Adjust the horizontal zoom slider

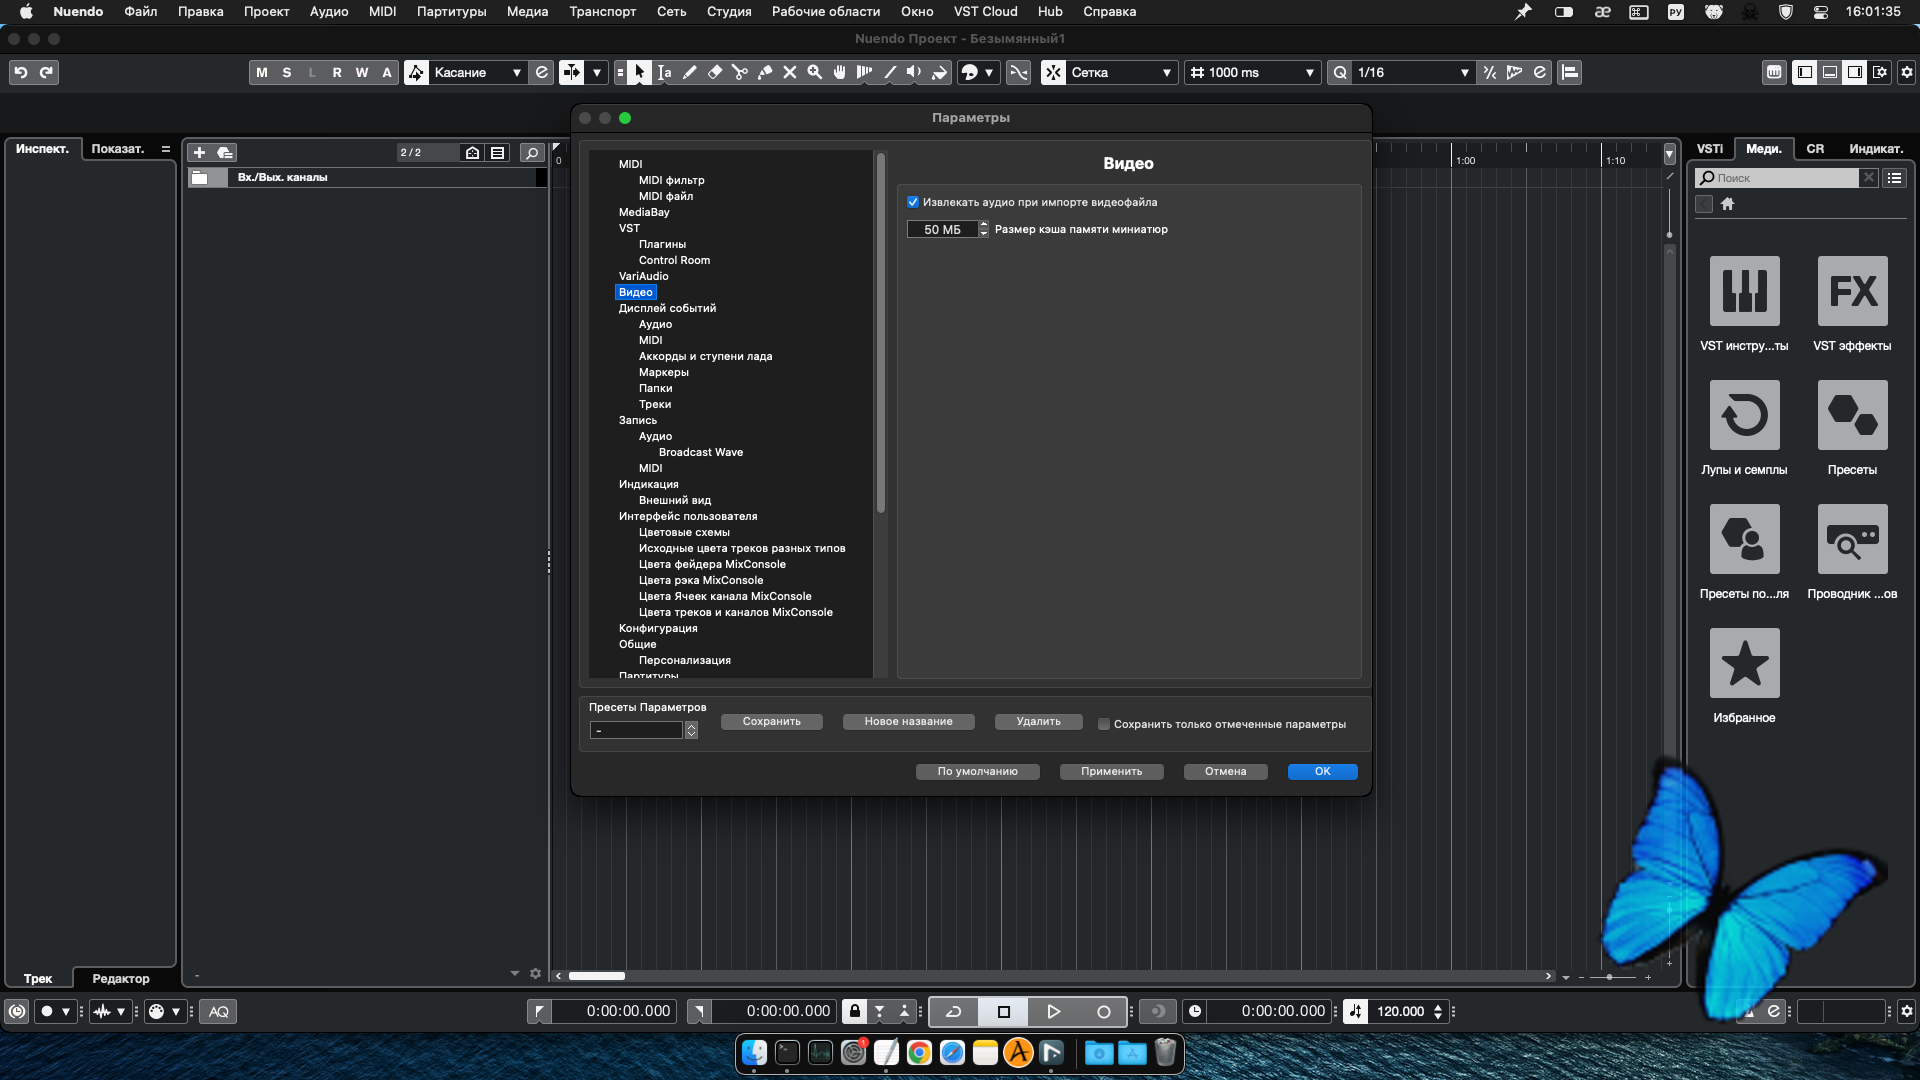pos(1609,977)
